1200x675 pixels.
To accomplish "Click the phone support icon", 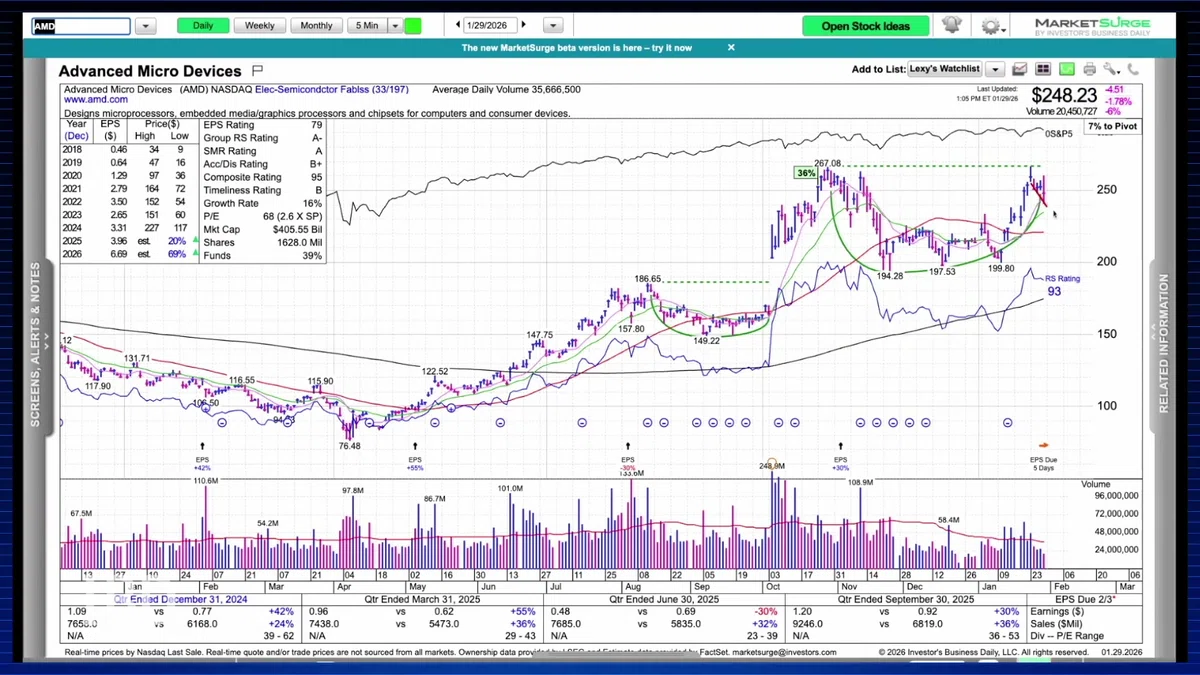I will click(1133, 69).
